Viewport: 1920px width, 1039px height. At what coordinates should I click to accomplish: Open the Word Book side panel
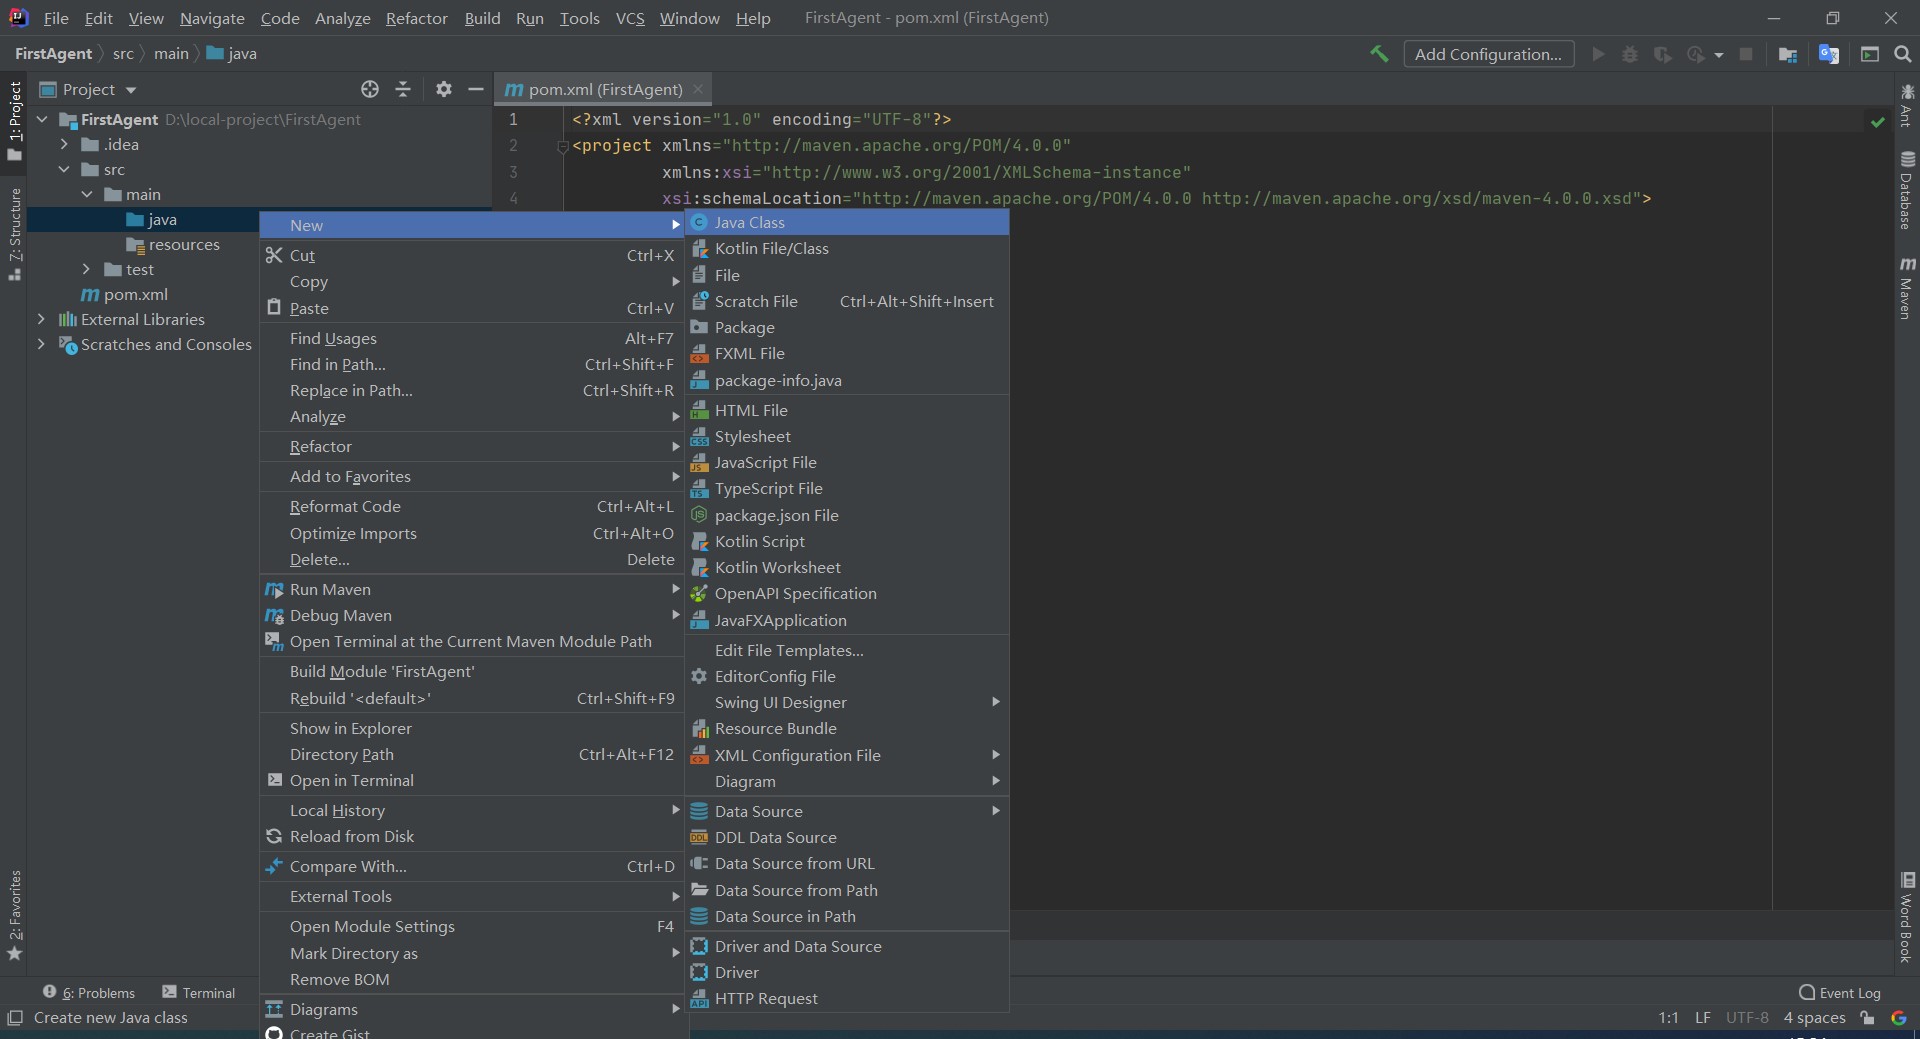click(x=1907, y=918)
